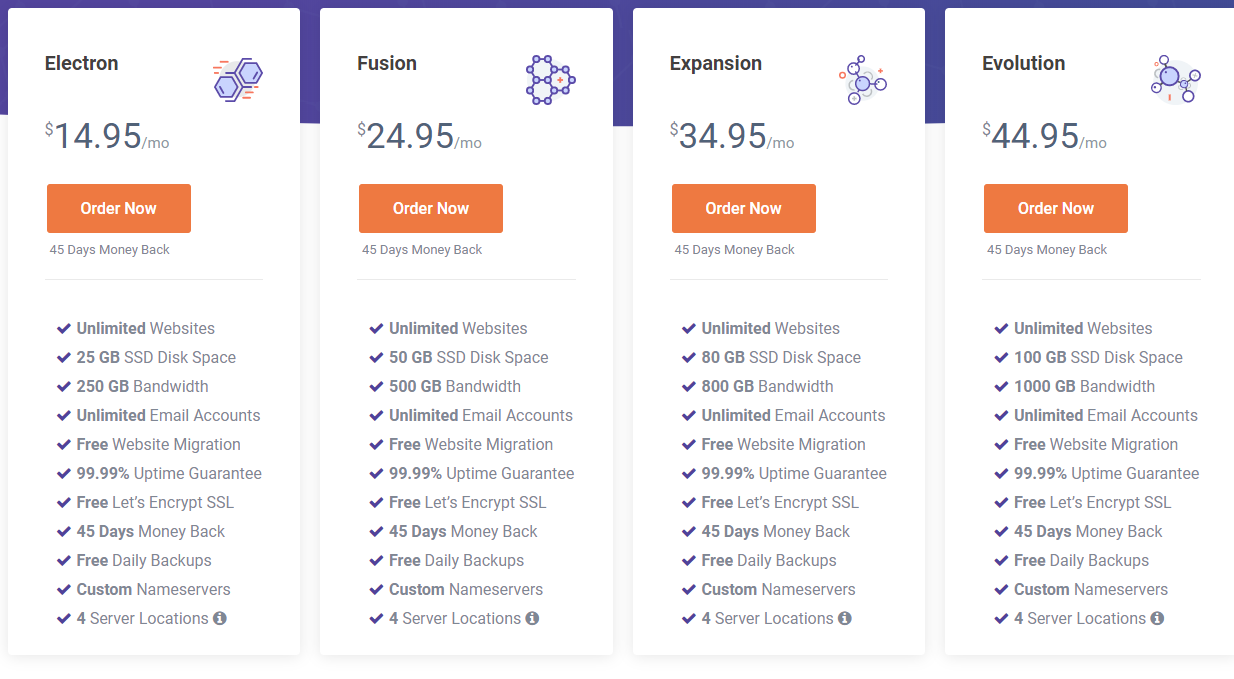
Task: Click Fusion's 500 GB Bandwidth feature
Action: click(x=455, y=386)
